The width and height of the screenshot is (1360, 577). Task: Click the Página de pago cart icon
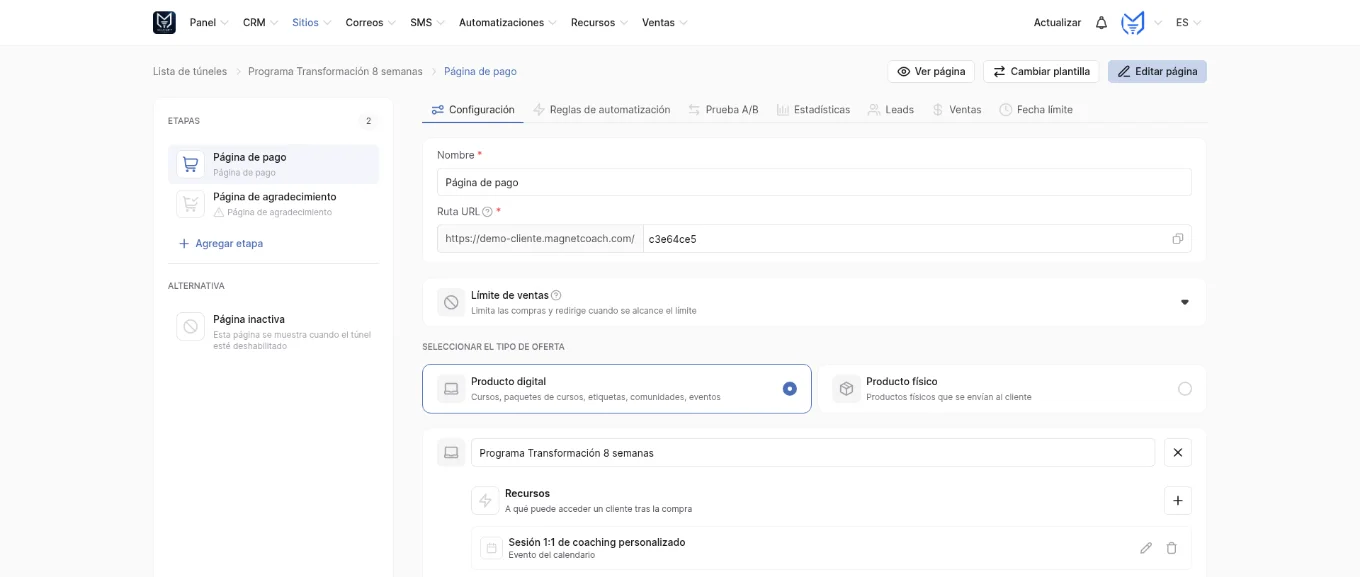click(190, 164)
